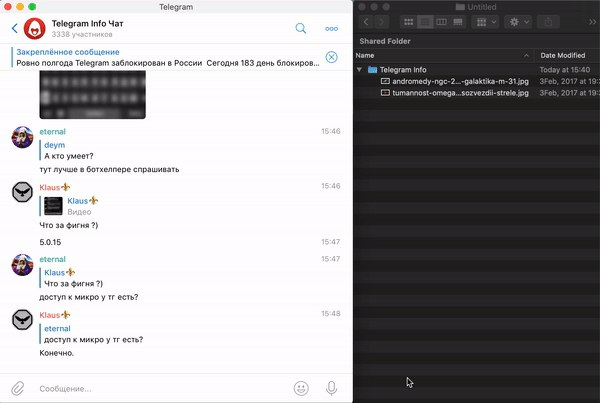Open the quoted Видео thumbnail
This screenshot has width=600, height=403.
point(53,206)
